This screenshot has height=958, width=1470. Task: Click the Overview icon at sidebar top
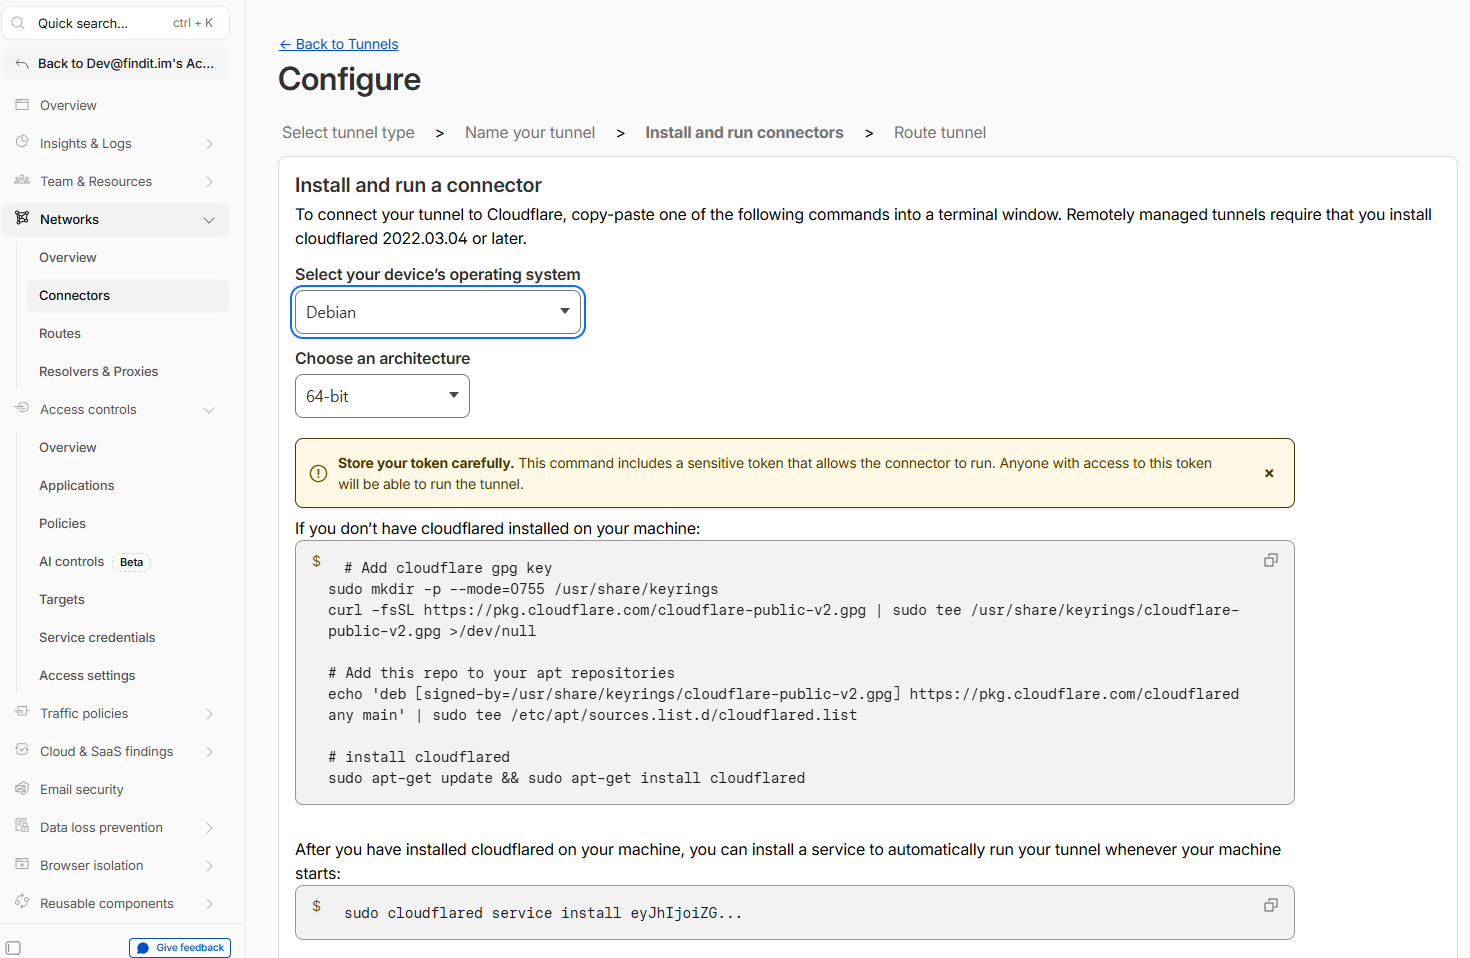22,105
